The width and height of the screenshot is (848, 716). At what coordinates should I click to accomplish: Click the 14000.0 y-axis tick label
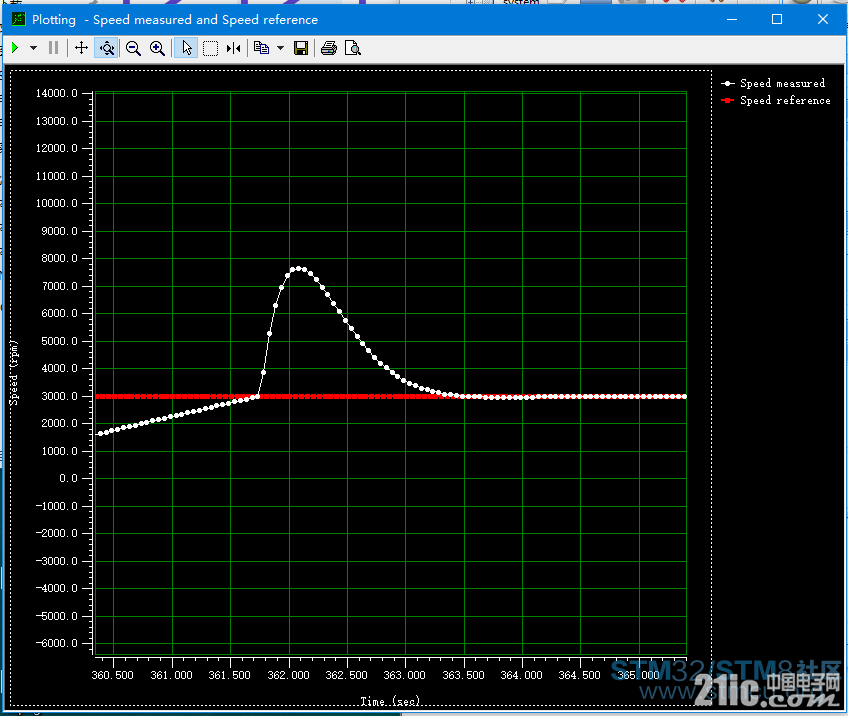coord(57,93)
